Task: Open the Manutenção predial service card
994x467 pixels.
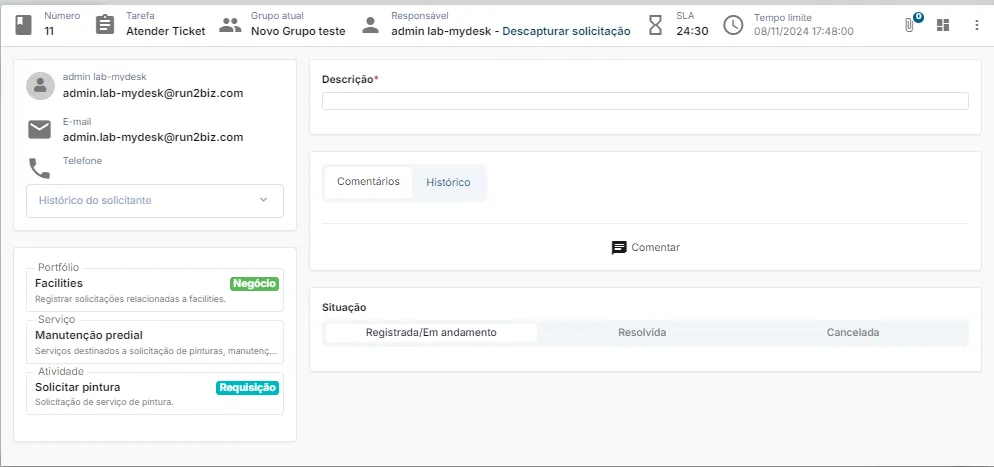Action: [155, 342]
